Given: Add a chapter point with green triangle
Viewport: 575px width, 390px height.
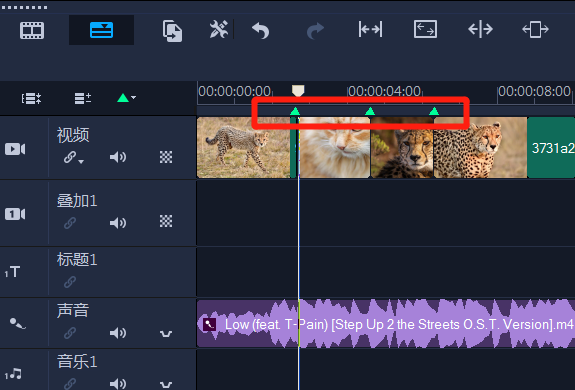Looking at the screenshot, I should click(x=123, y=98).
